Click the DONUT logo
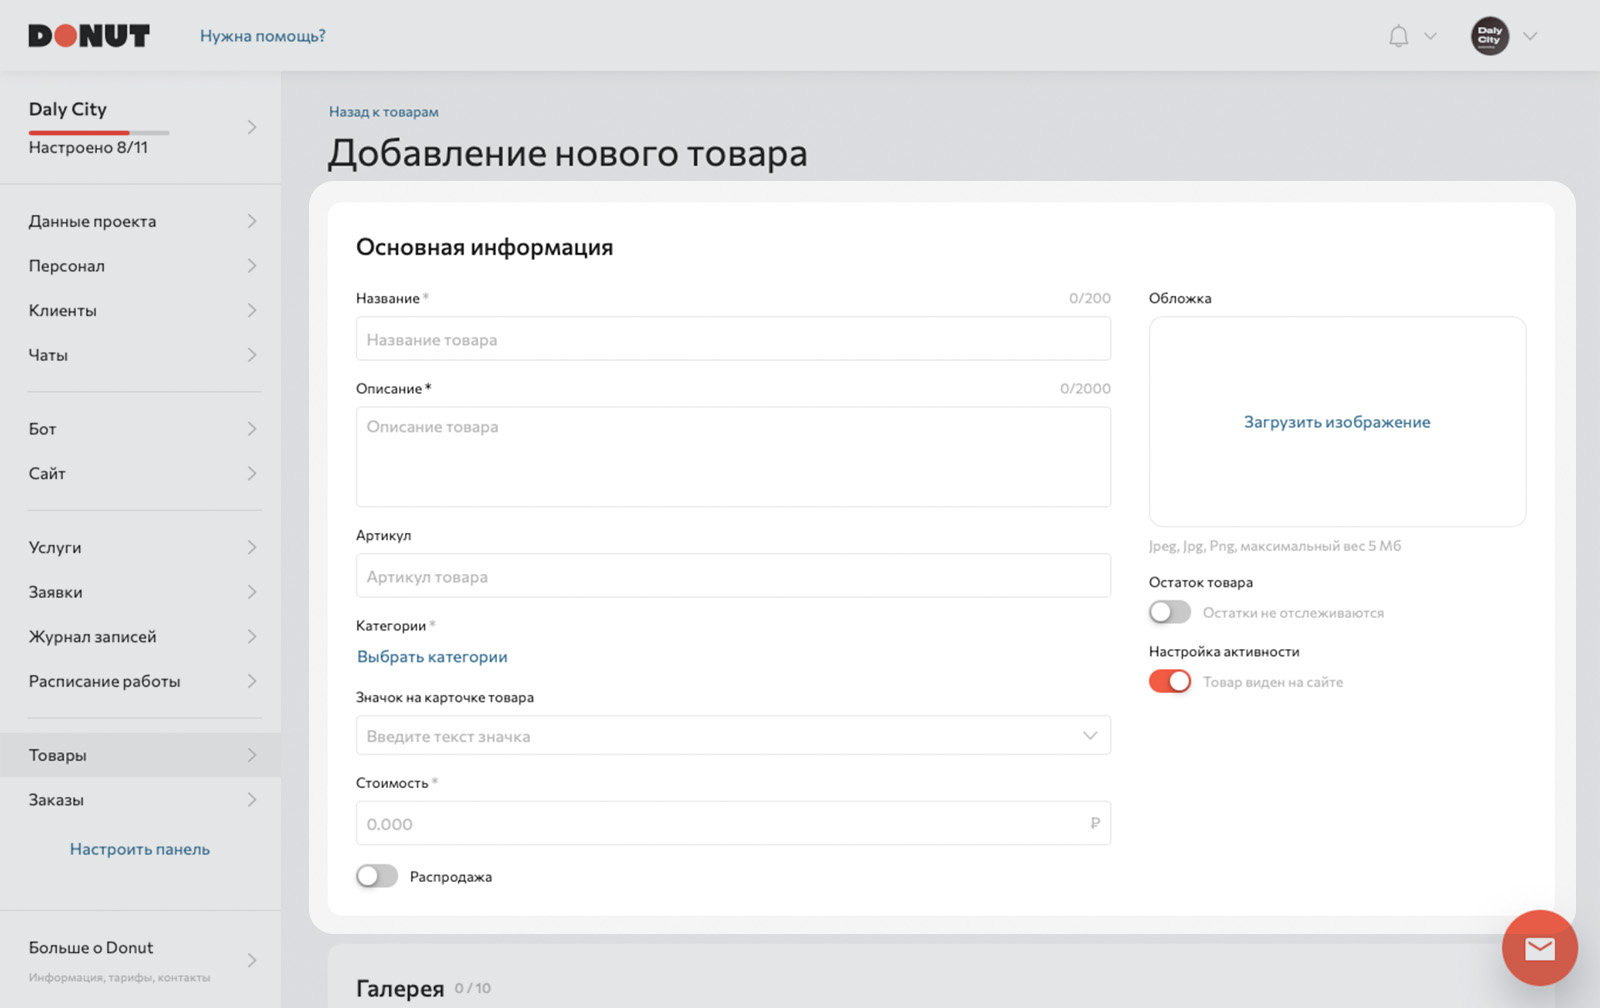The width and height of the screenshot is (1600, 1008). (89, 36)
